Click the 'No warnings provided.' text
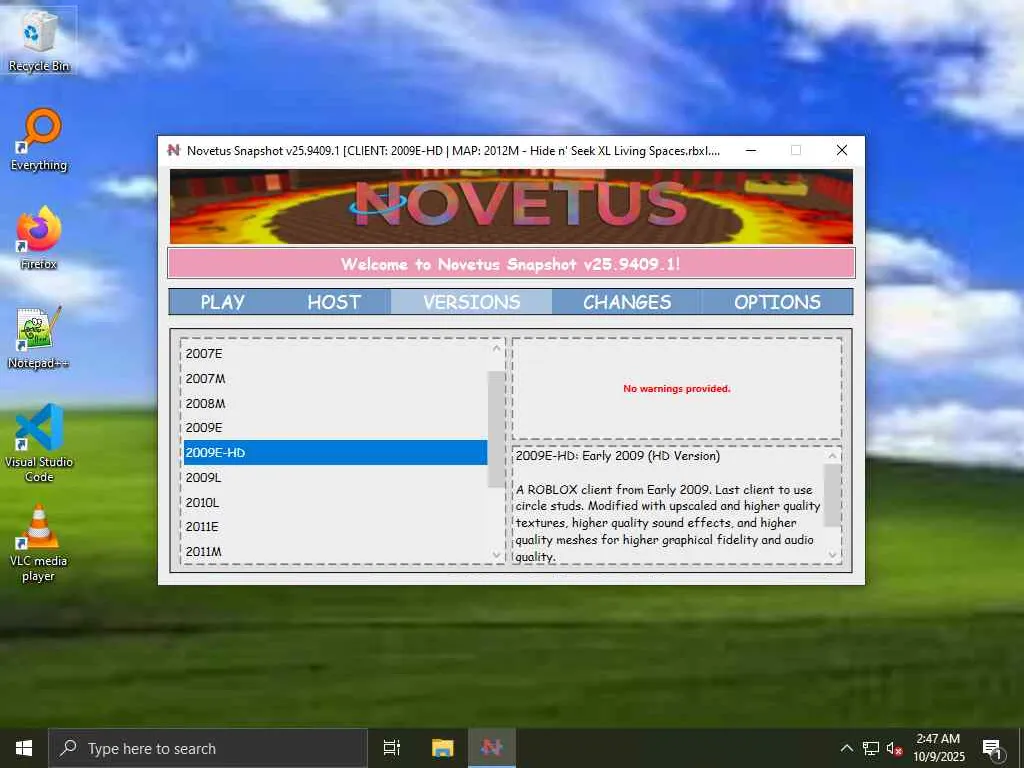This screenshot has height=768, width=1024. (677, 389)
